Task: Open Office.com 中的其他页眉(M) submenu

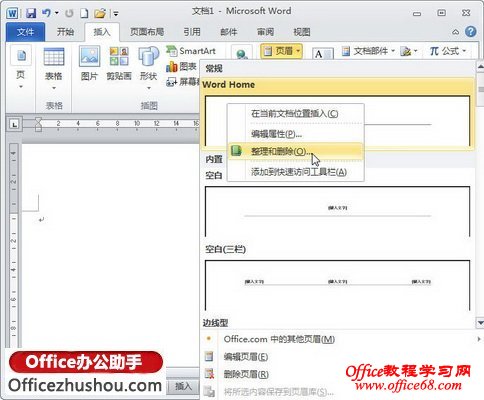Action: point(342,339)
